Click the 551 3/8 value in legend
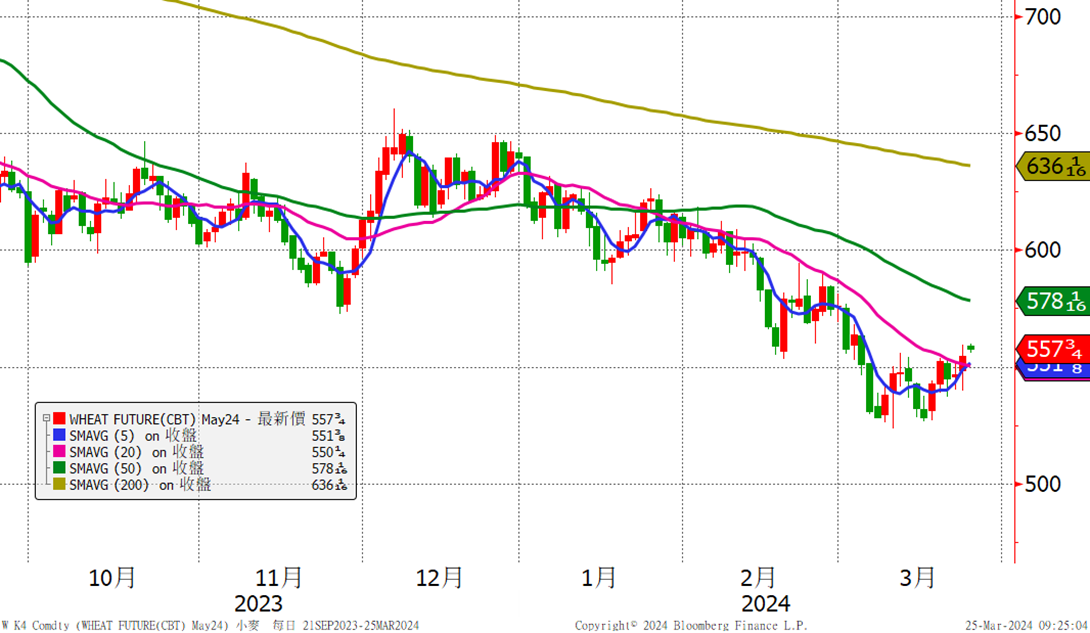This screenshot has width=1090, height=633. pyautogui.click(x=328, y=436)
